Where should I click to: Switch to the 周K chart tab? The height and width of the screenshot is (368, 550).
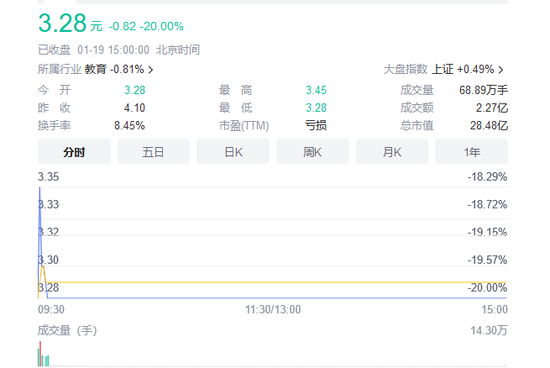pyautogui.click(x=313, y=152)
